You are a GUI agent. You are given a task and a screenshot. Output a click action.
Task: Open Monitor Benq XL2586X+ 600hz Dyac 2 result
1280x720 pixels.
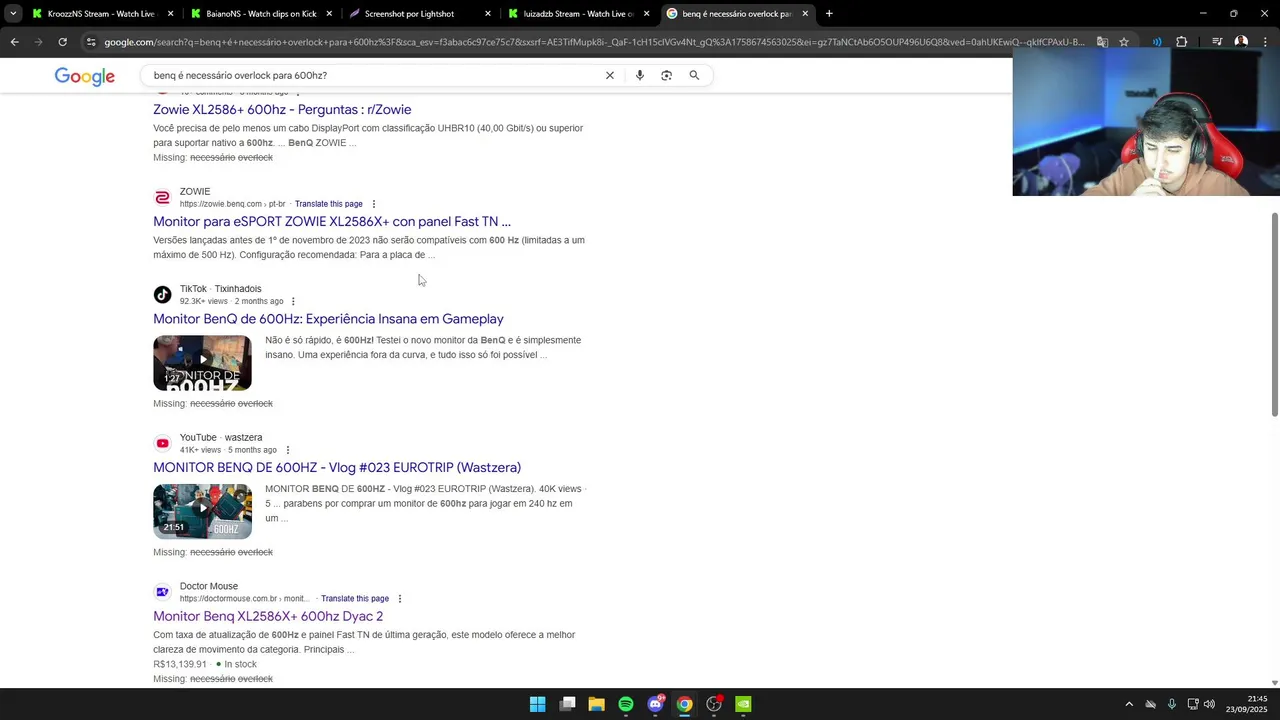[268, 616]
